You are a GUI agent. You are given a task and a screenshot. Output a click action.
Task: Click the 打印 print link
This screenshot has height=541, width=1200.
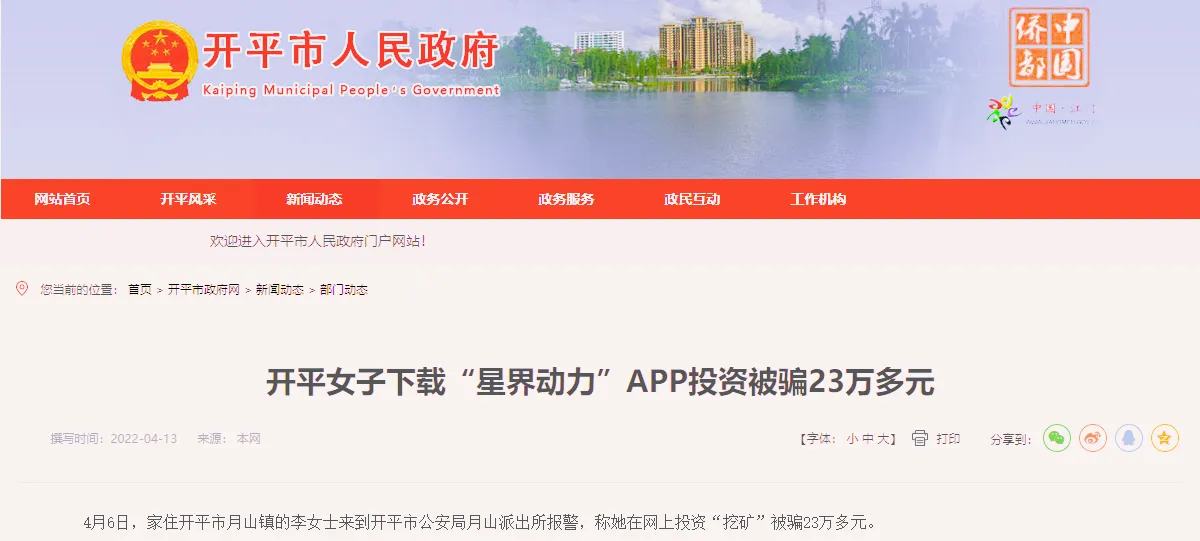[x=948, y=439]
